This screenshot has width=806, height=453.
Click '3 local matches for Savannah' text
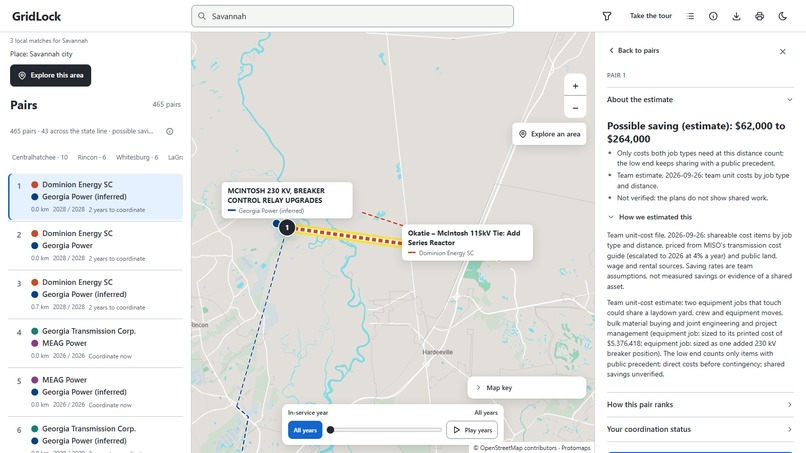tap(49, 41)
